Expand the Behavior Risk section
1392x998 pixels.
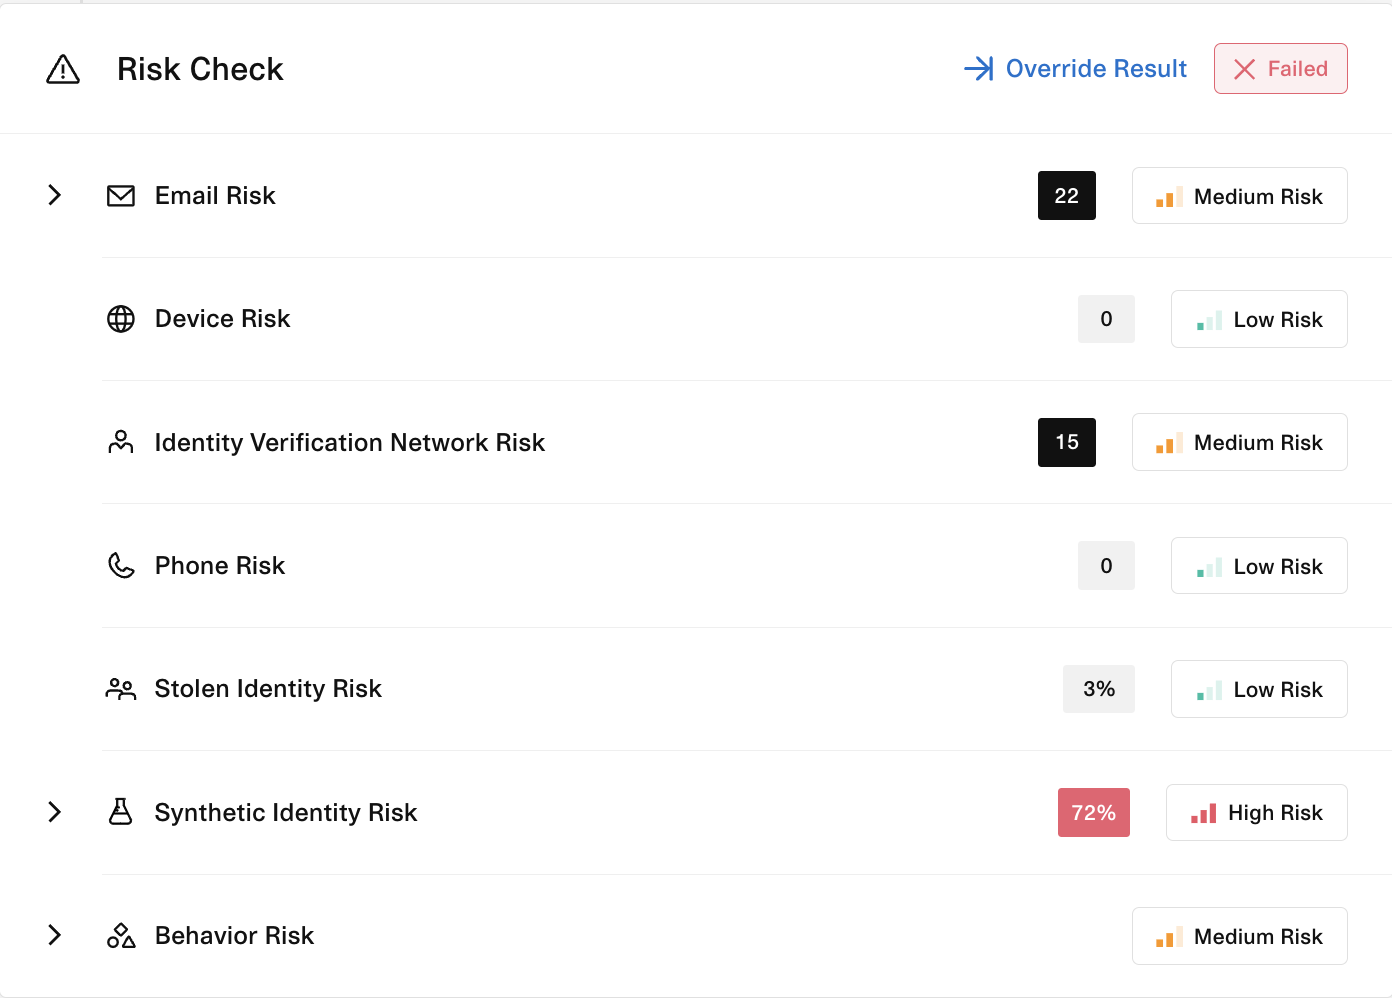point(55,935)
